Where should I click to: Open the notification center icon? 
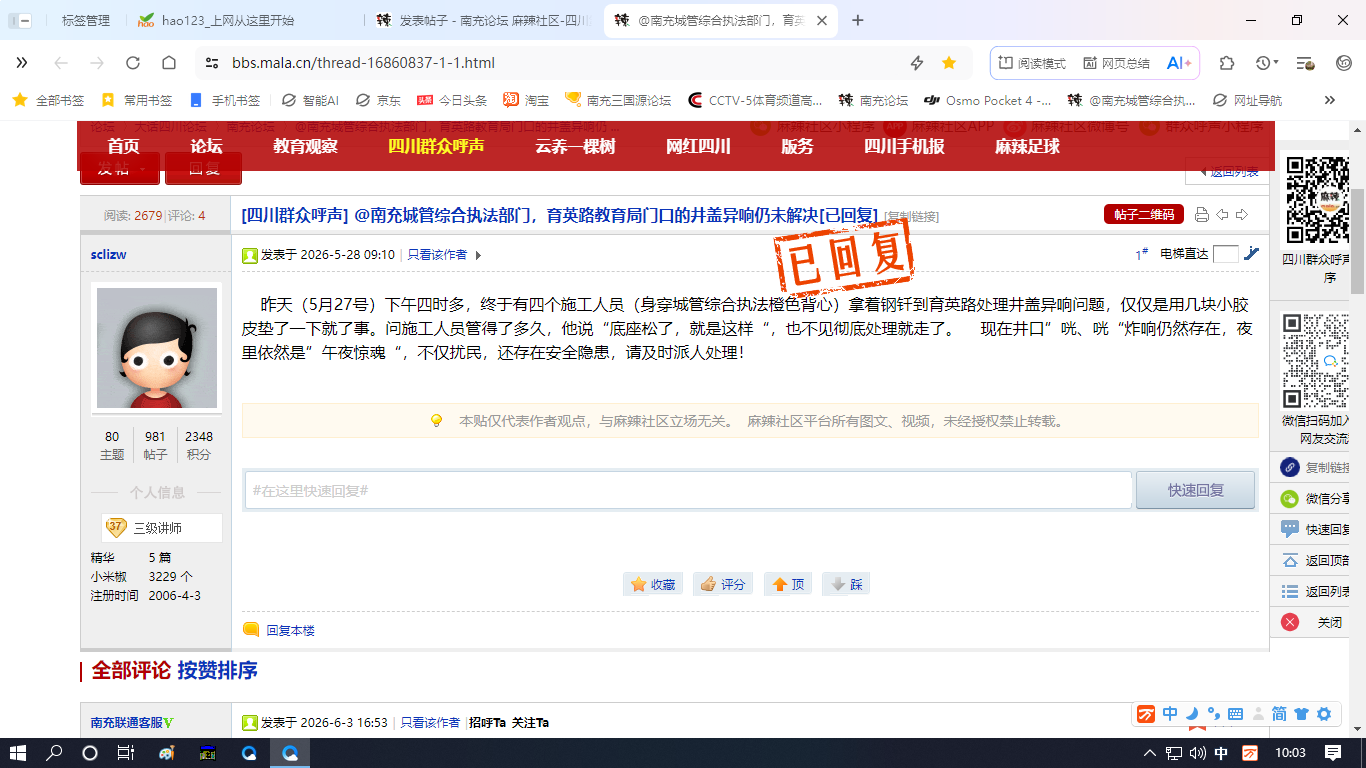(x=1333, y=752)
